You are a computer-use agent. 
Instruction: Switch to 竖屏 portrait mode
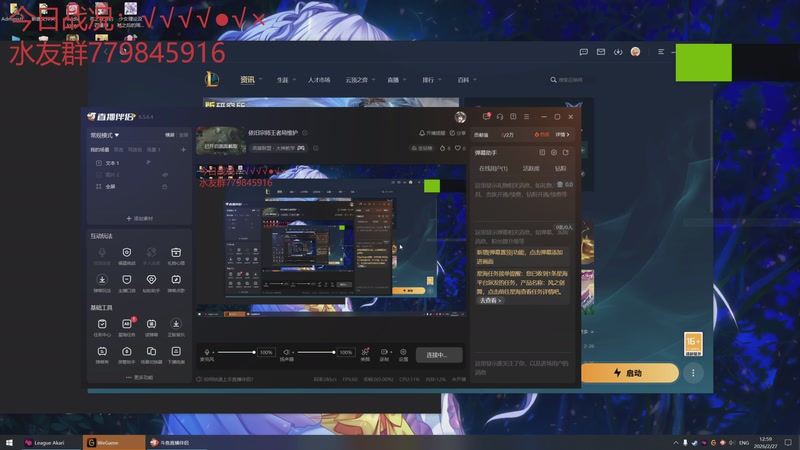(183, 135)
